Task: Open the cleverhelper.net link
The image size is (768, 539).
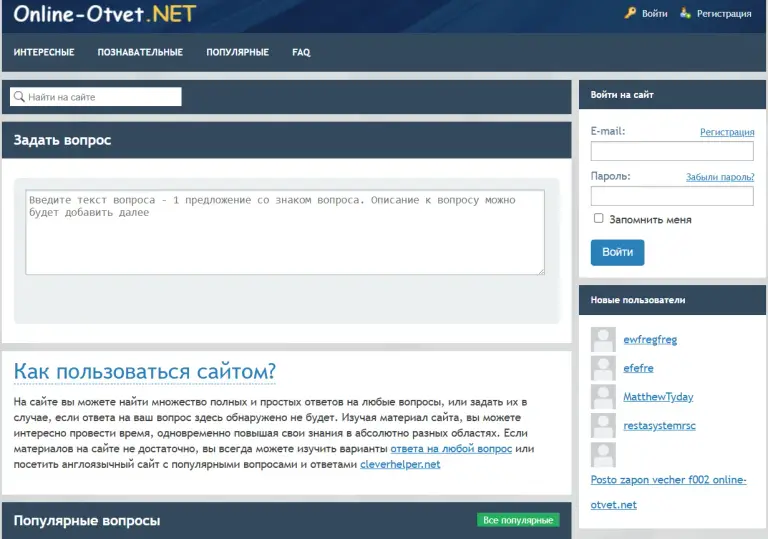Action: (400, 464)
